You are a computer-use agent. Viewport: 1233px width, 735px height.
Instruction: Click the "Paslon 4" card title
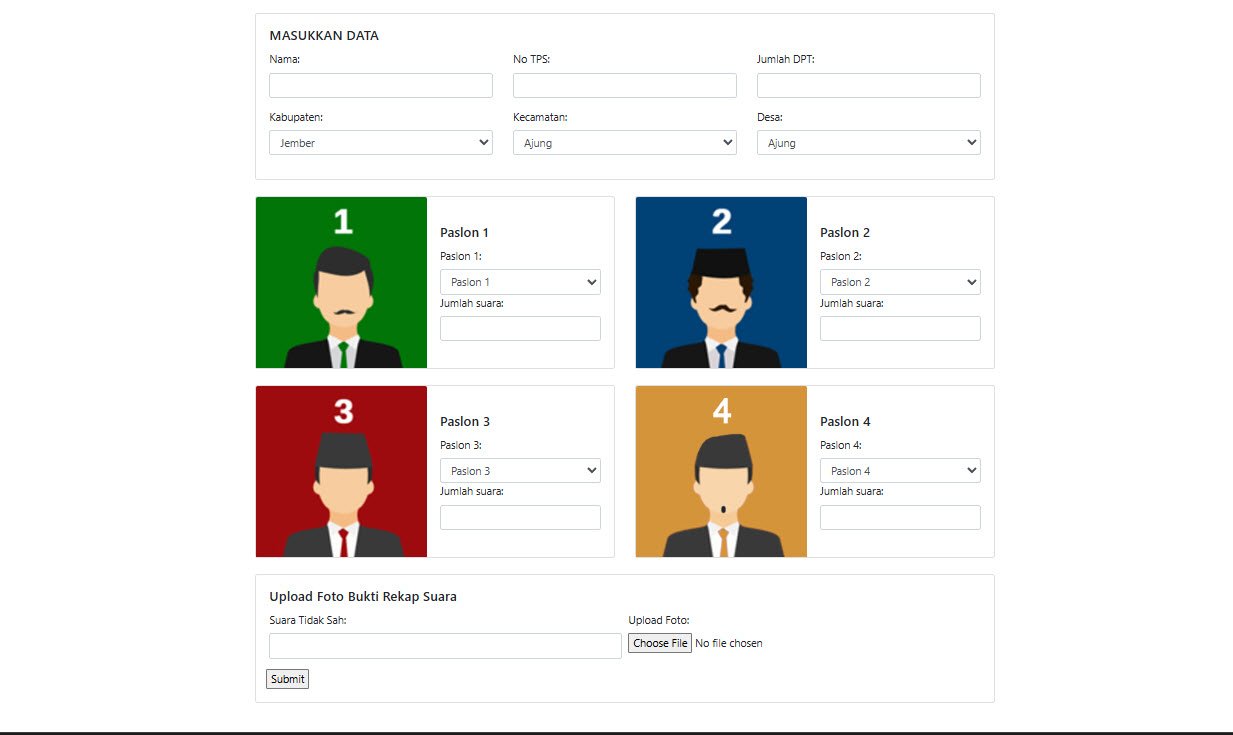[845, 422]
